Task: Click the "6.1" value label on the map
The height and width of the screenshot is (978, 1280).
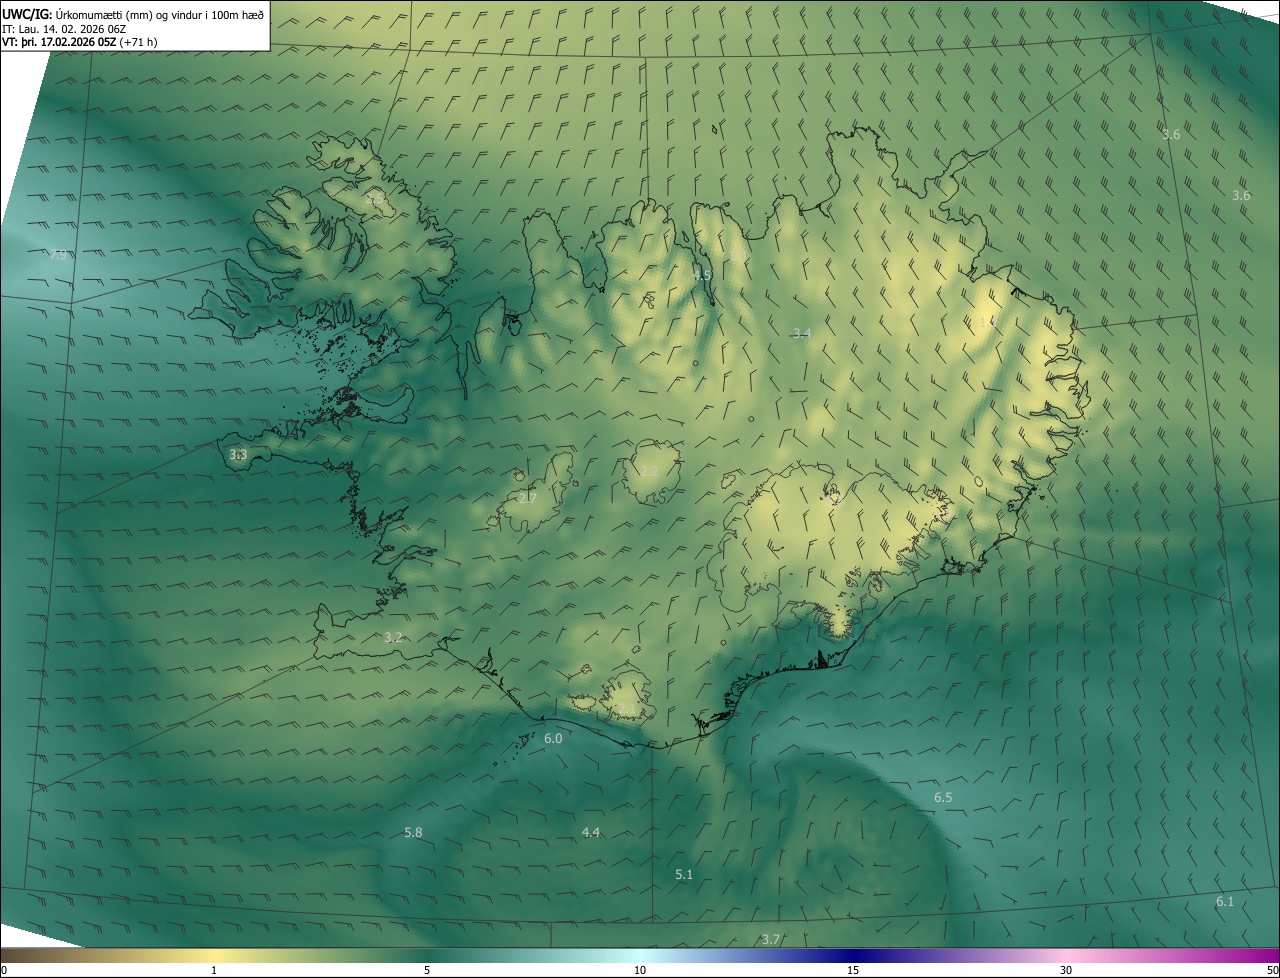Action: click(1225, 902)
